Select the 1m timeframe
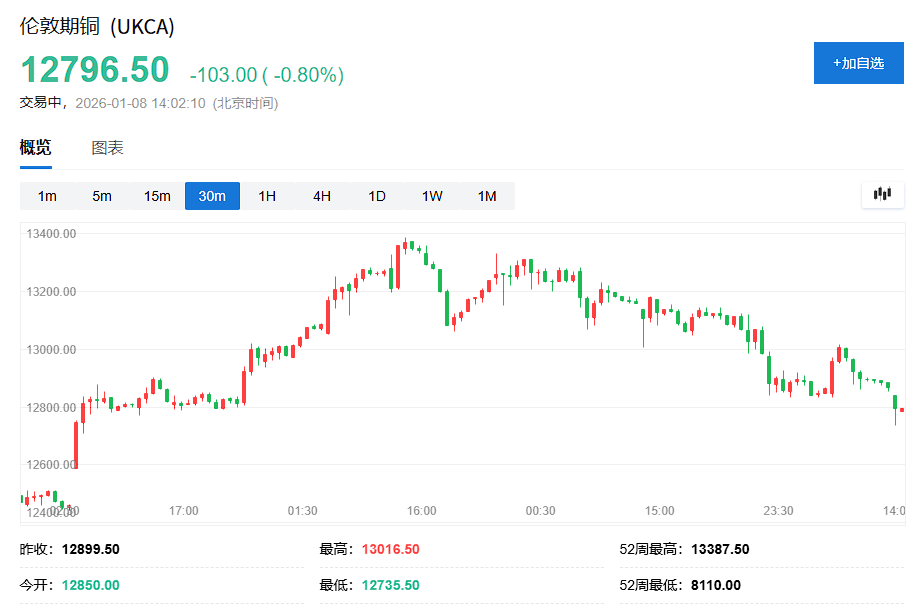 click(46, 196)
